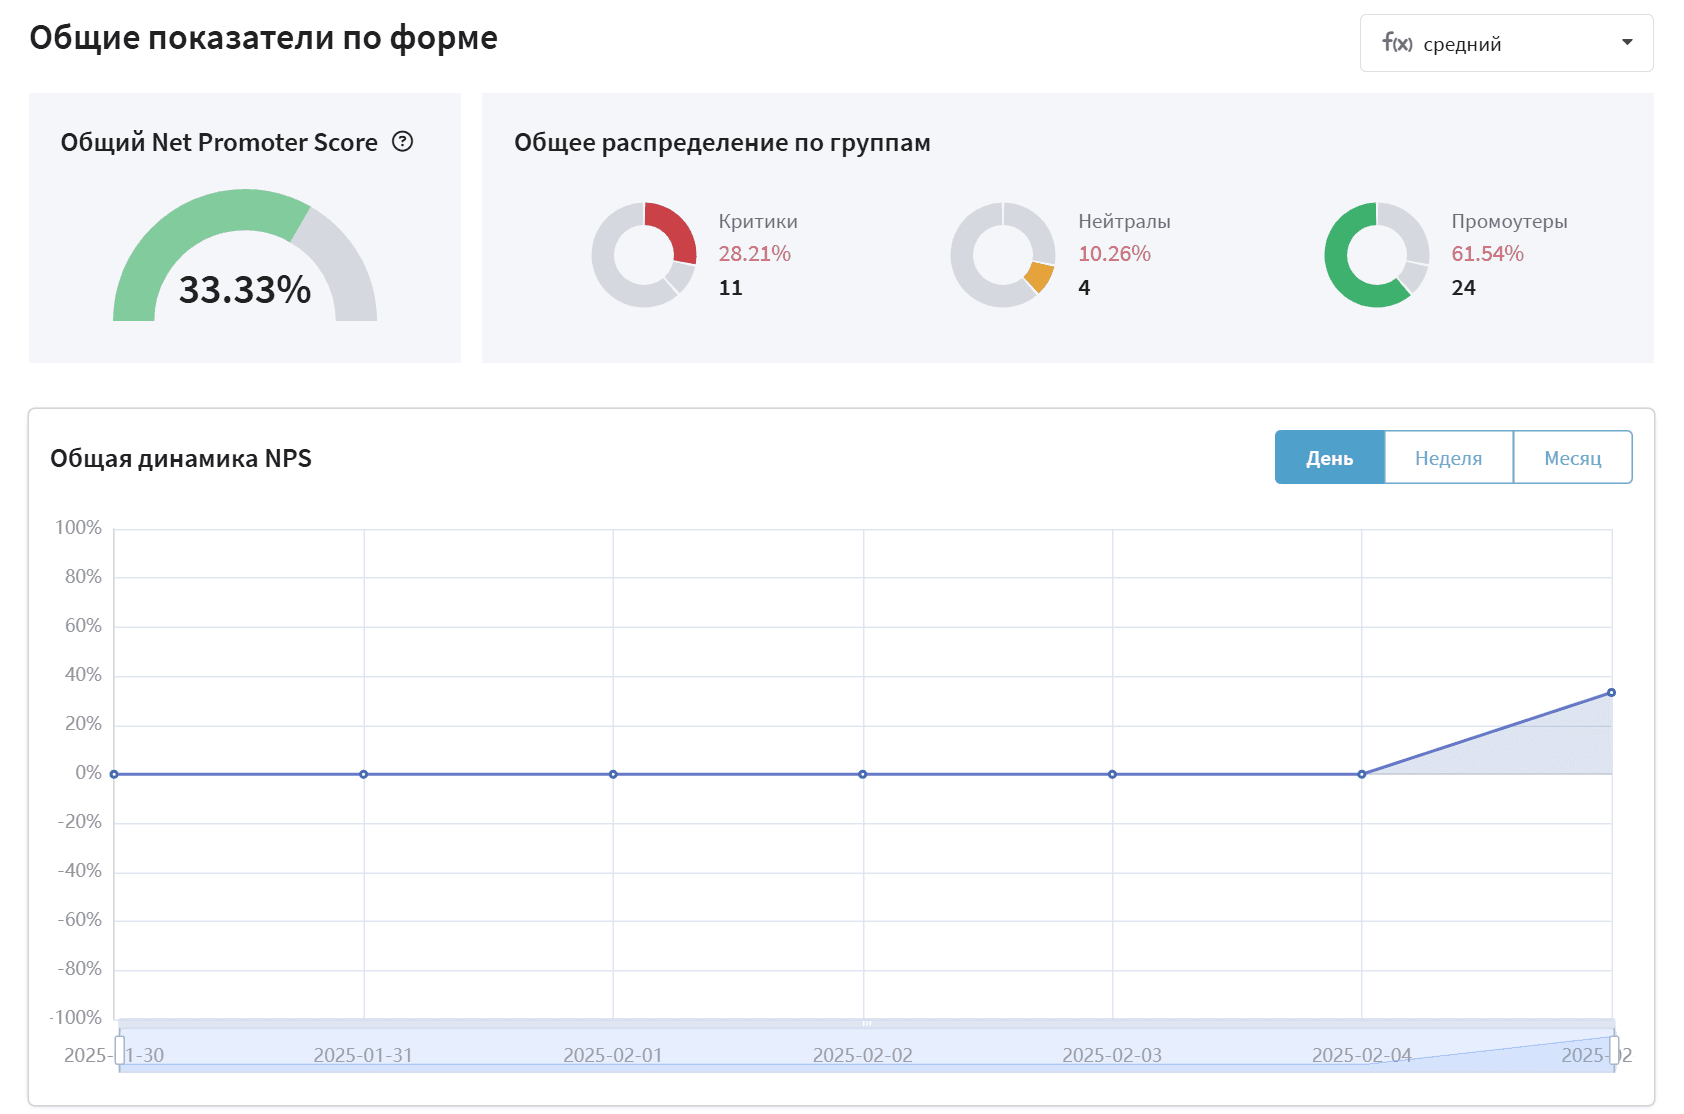Click the data point on 2025-02-04
The image size is (1684, 1114).
1362,774
